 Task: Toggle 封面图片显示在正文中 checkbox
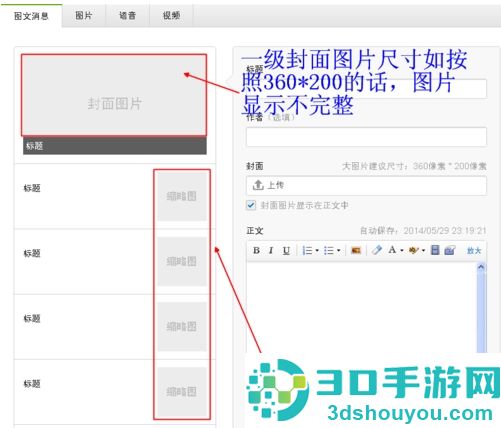[x=251, y=205]
